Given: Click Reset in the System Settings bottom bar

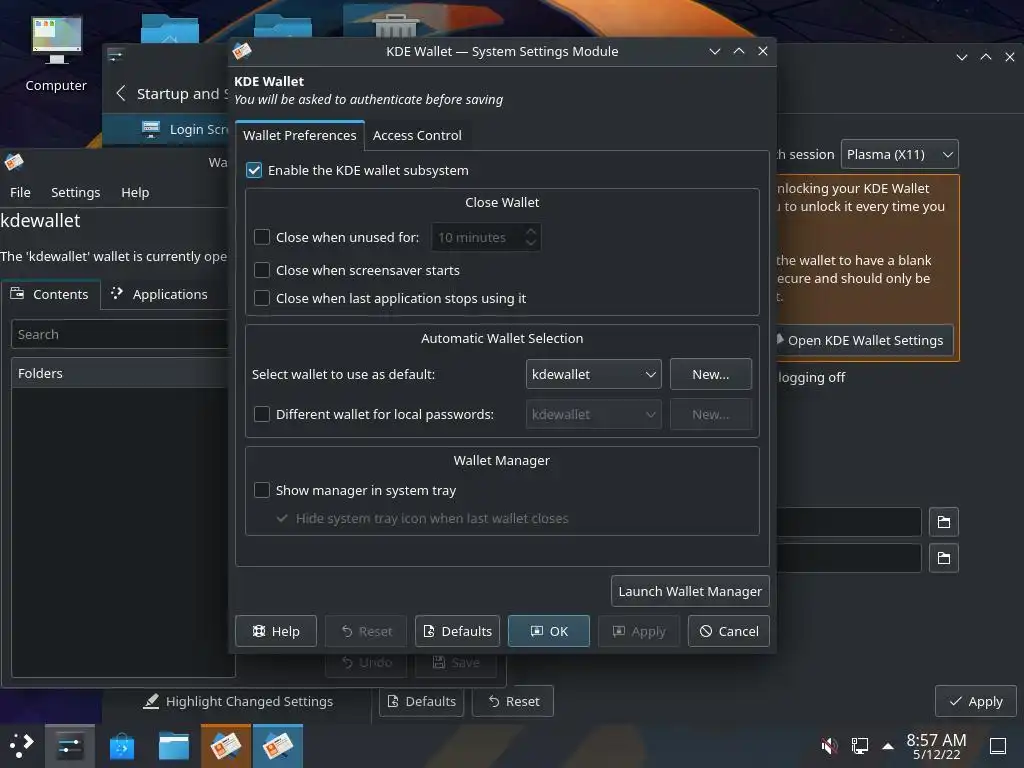Looking at the screenshot, I should tap(513, 701).
